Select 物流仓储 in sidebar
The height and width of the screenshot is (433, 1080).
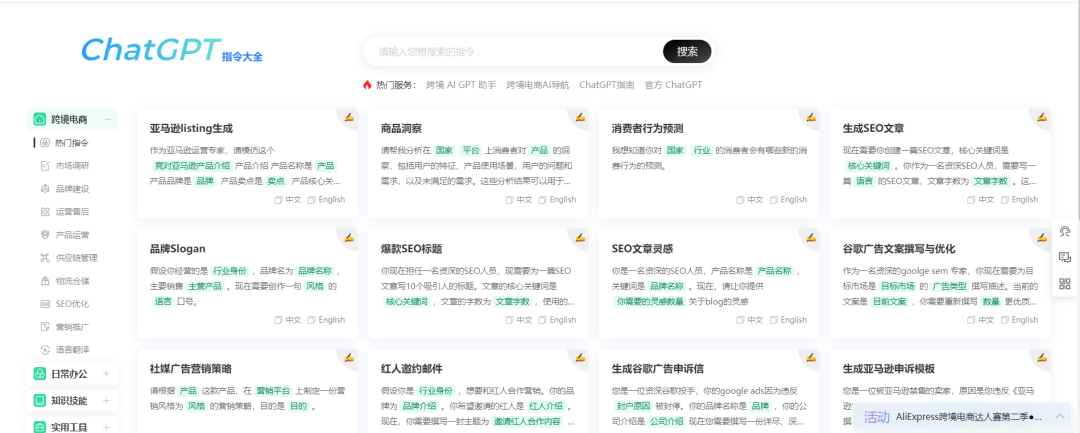click(x=72, y=281)
